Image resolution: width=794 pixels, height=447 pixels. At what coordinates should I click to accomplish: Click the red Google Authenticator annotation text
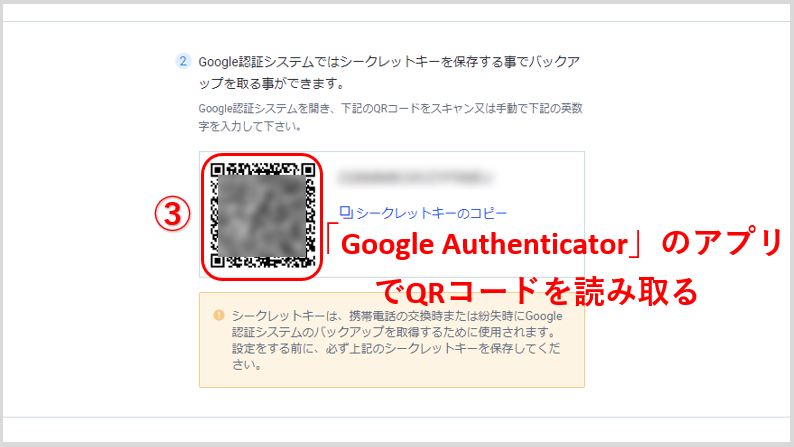(x=485, y=245)
